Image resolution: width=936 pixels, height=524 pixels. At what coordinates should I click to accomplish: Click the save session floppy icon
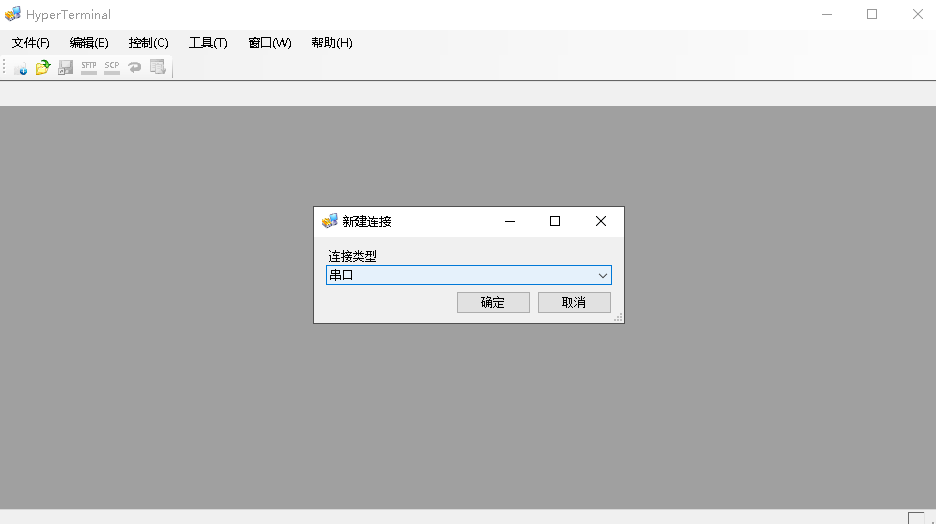(65, 67)
